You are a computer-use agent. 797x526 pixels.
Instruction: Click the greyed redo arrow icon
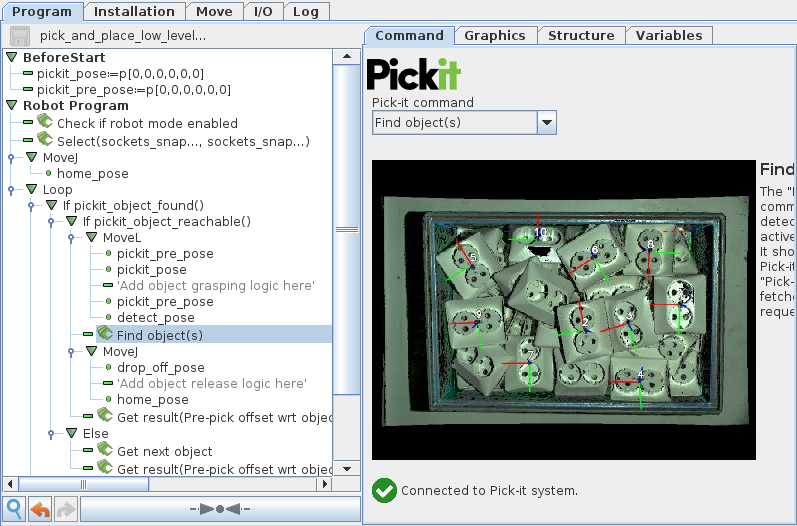pos(66,509)
